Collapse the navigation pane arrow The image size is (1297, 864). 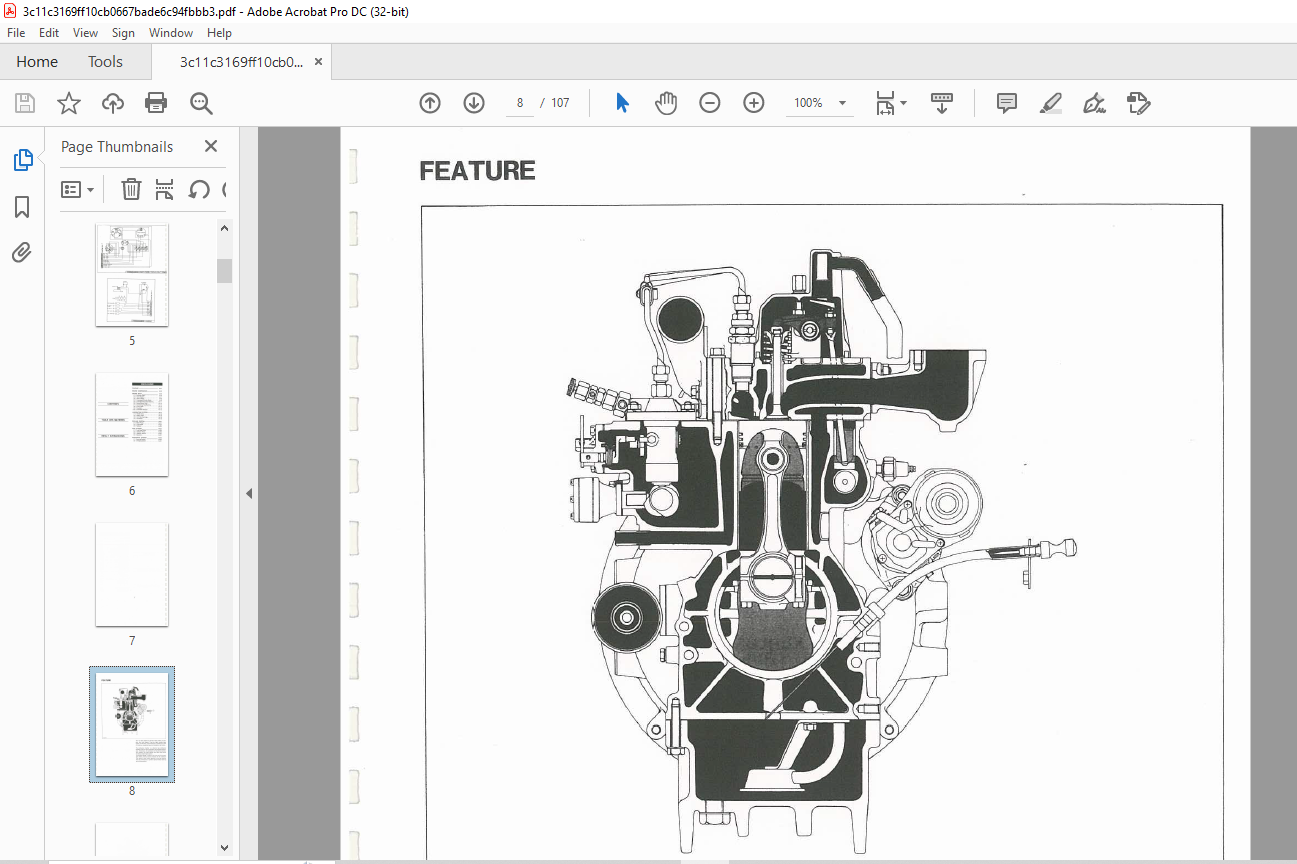[249, 493]
